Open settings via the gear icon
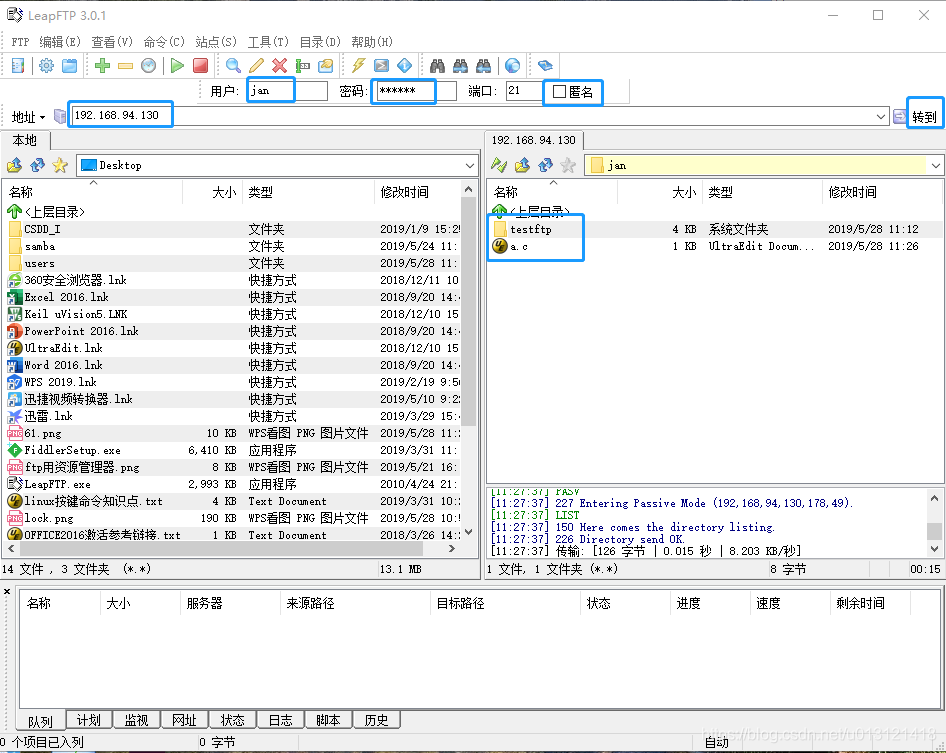946x753 pixels. coord(46,65)
